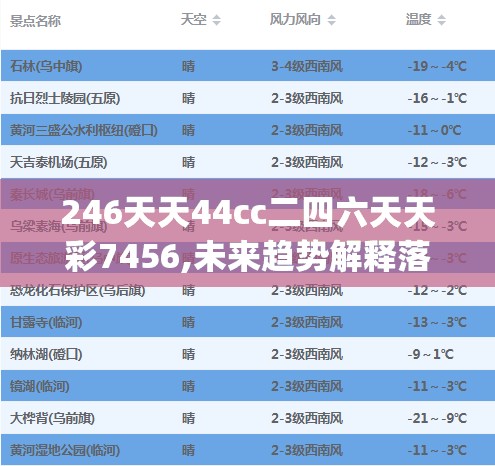Click wind 2-3级西南风 for 天吉泰机场
495x466 pixels.
point(307,162)
